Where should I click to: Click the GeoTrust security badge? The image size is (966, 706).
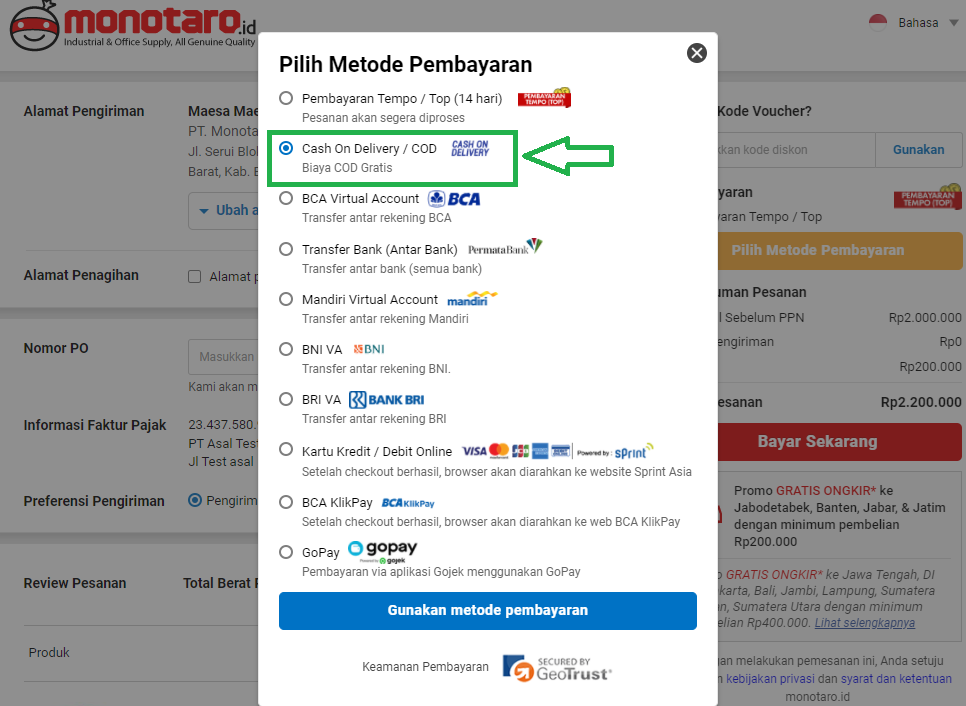click(x=557, y=668)
